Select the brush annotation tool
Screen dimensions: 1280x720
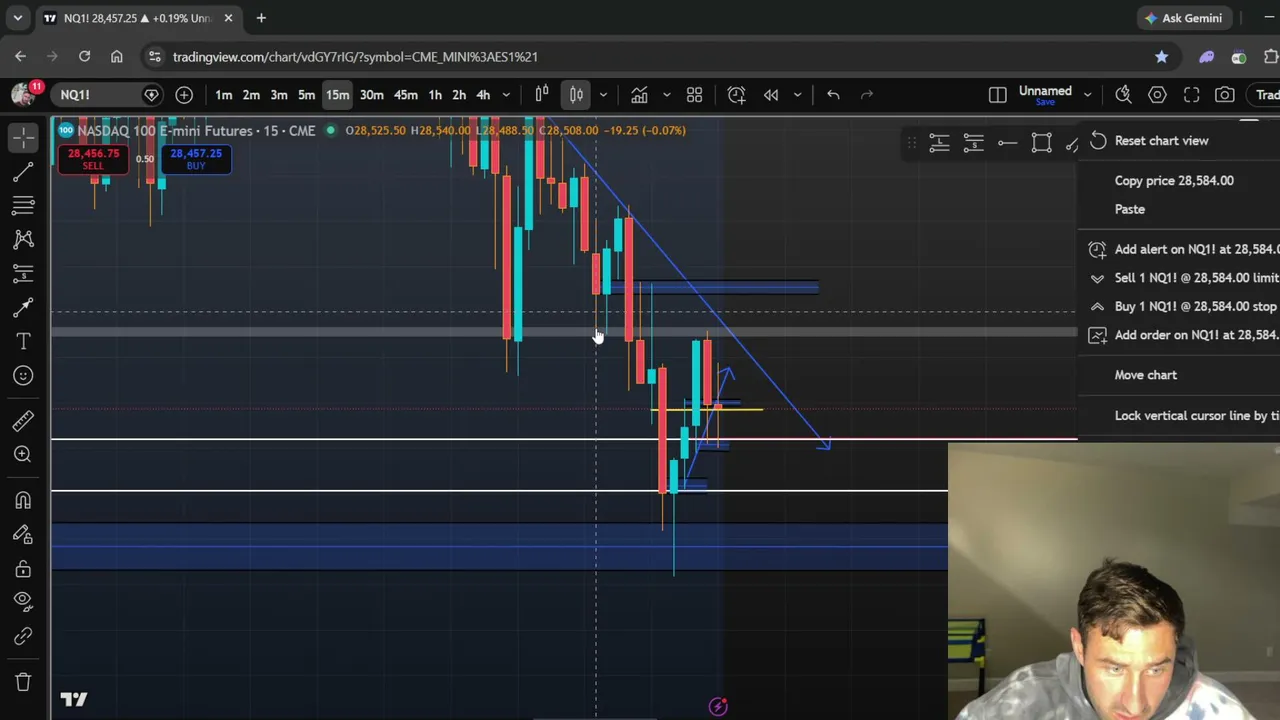tap(23, 308)
